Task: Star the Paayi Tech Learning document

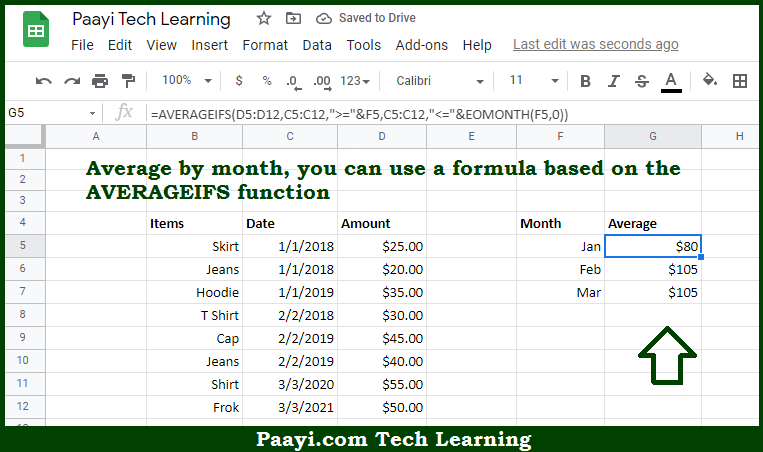Action: tap(264, 18)
